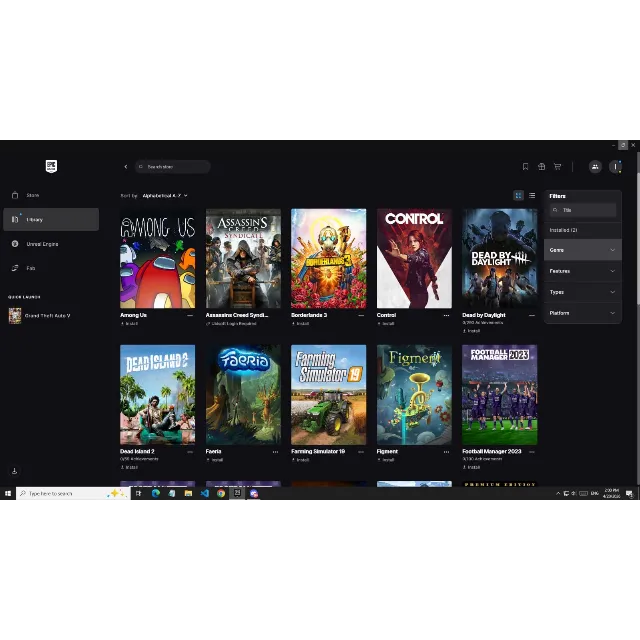Open the Among Us cover art
The width and height of the screenshot is (640, 640).
[158, 258]
